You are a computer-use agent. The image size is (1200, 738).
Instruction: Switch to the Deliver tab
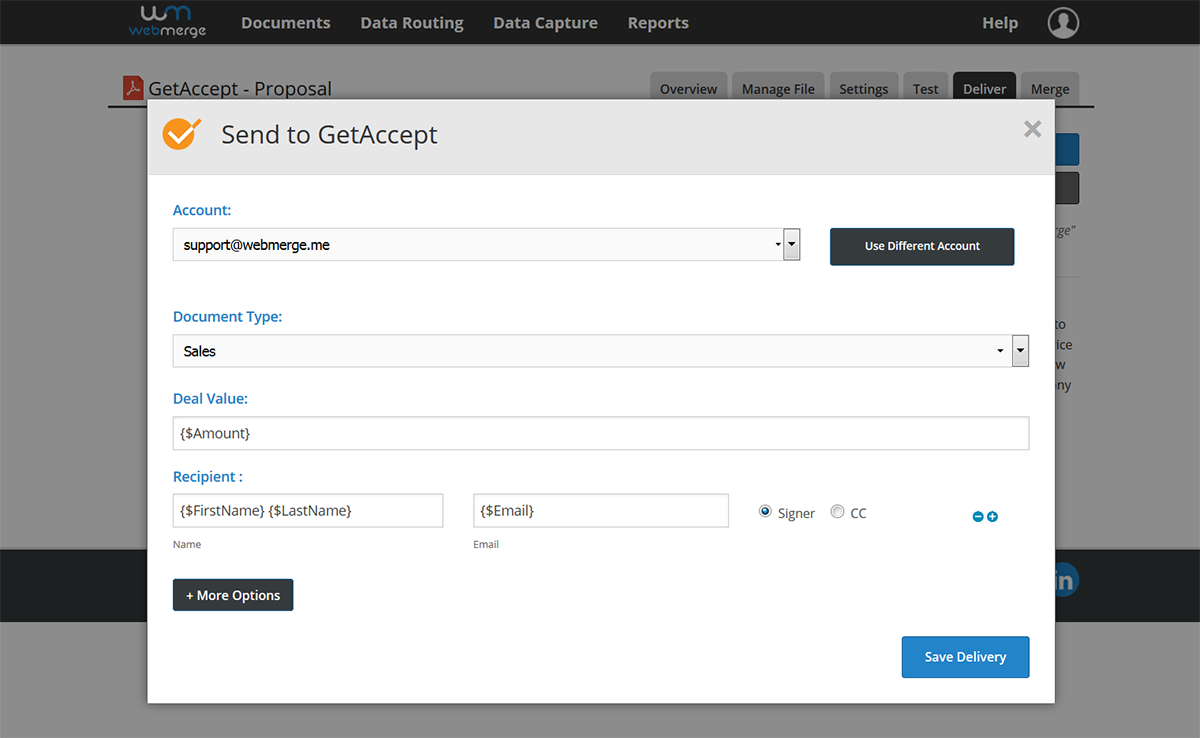[x=984, y=89]
